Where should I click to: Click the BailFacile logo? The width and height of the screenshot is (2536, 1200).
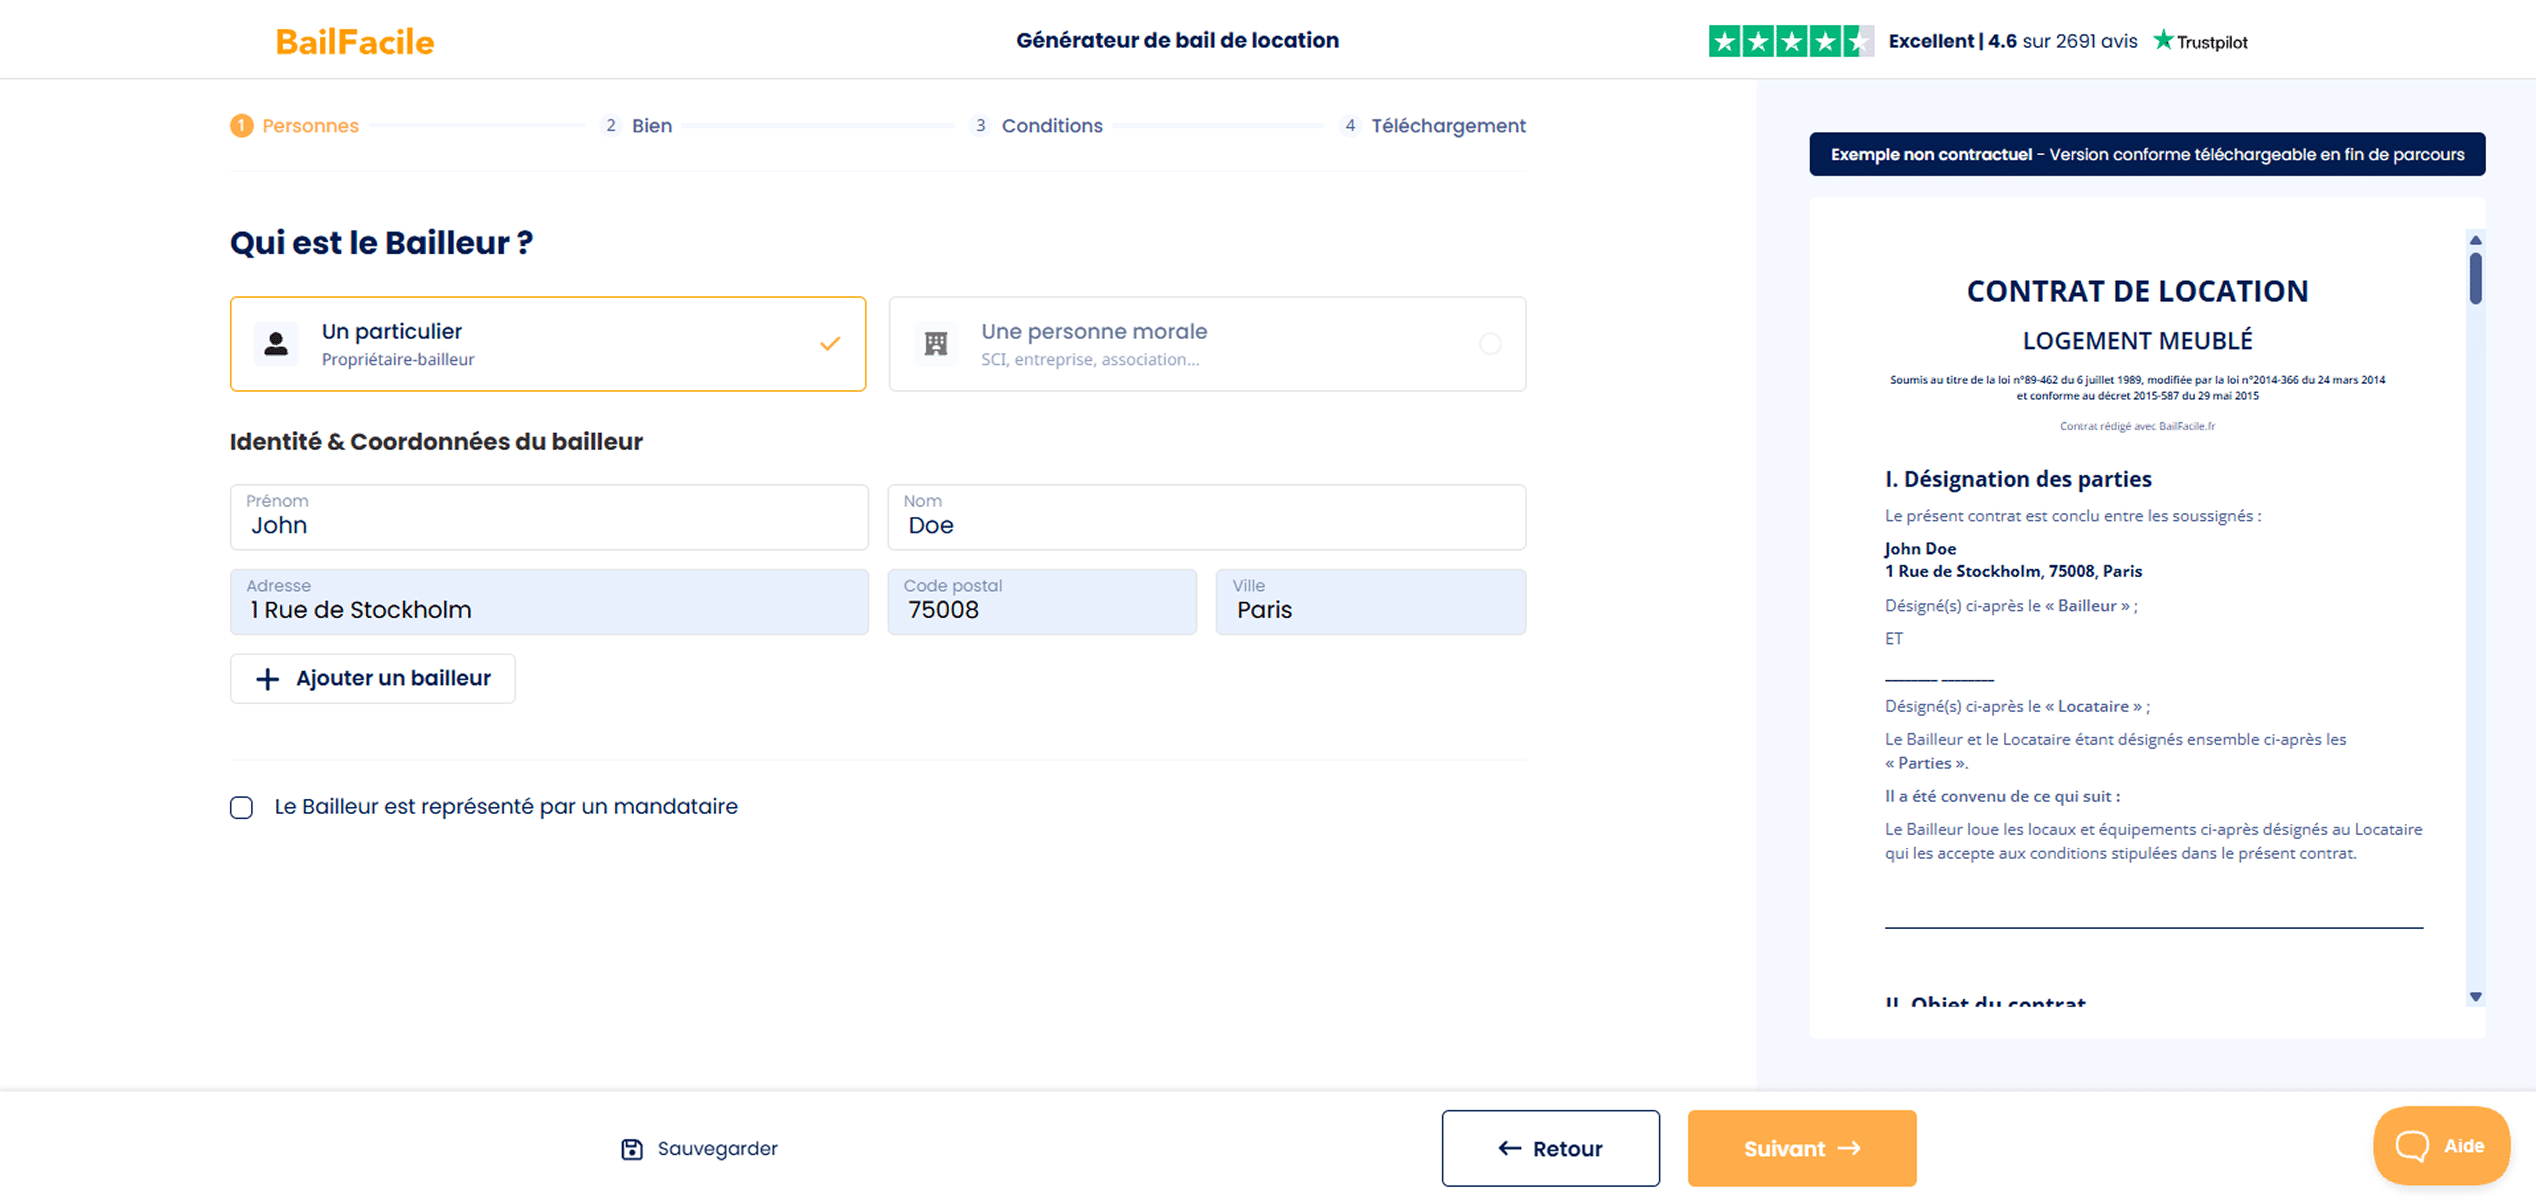[354, 41]
